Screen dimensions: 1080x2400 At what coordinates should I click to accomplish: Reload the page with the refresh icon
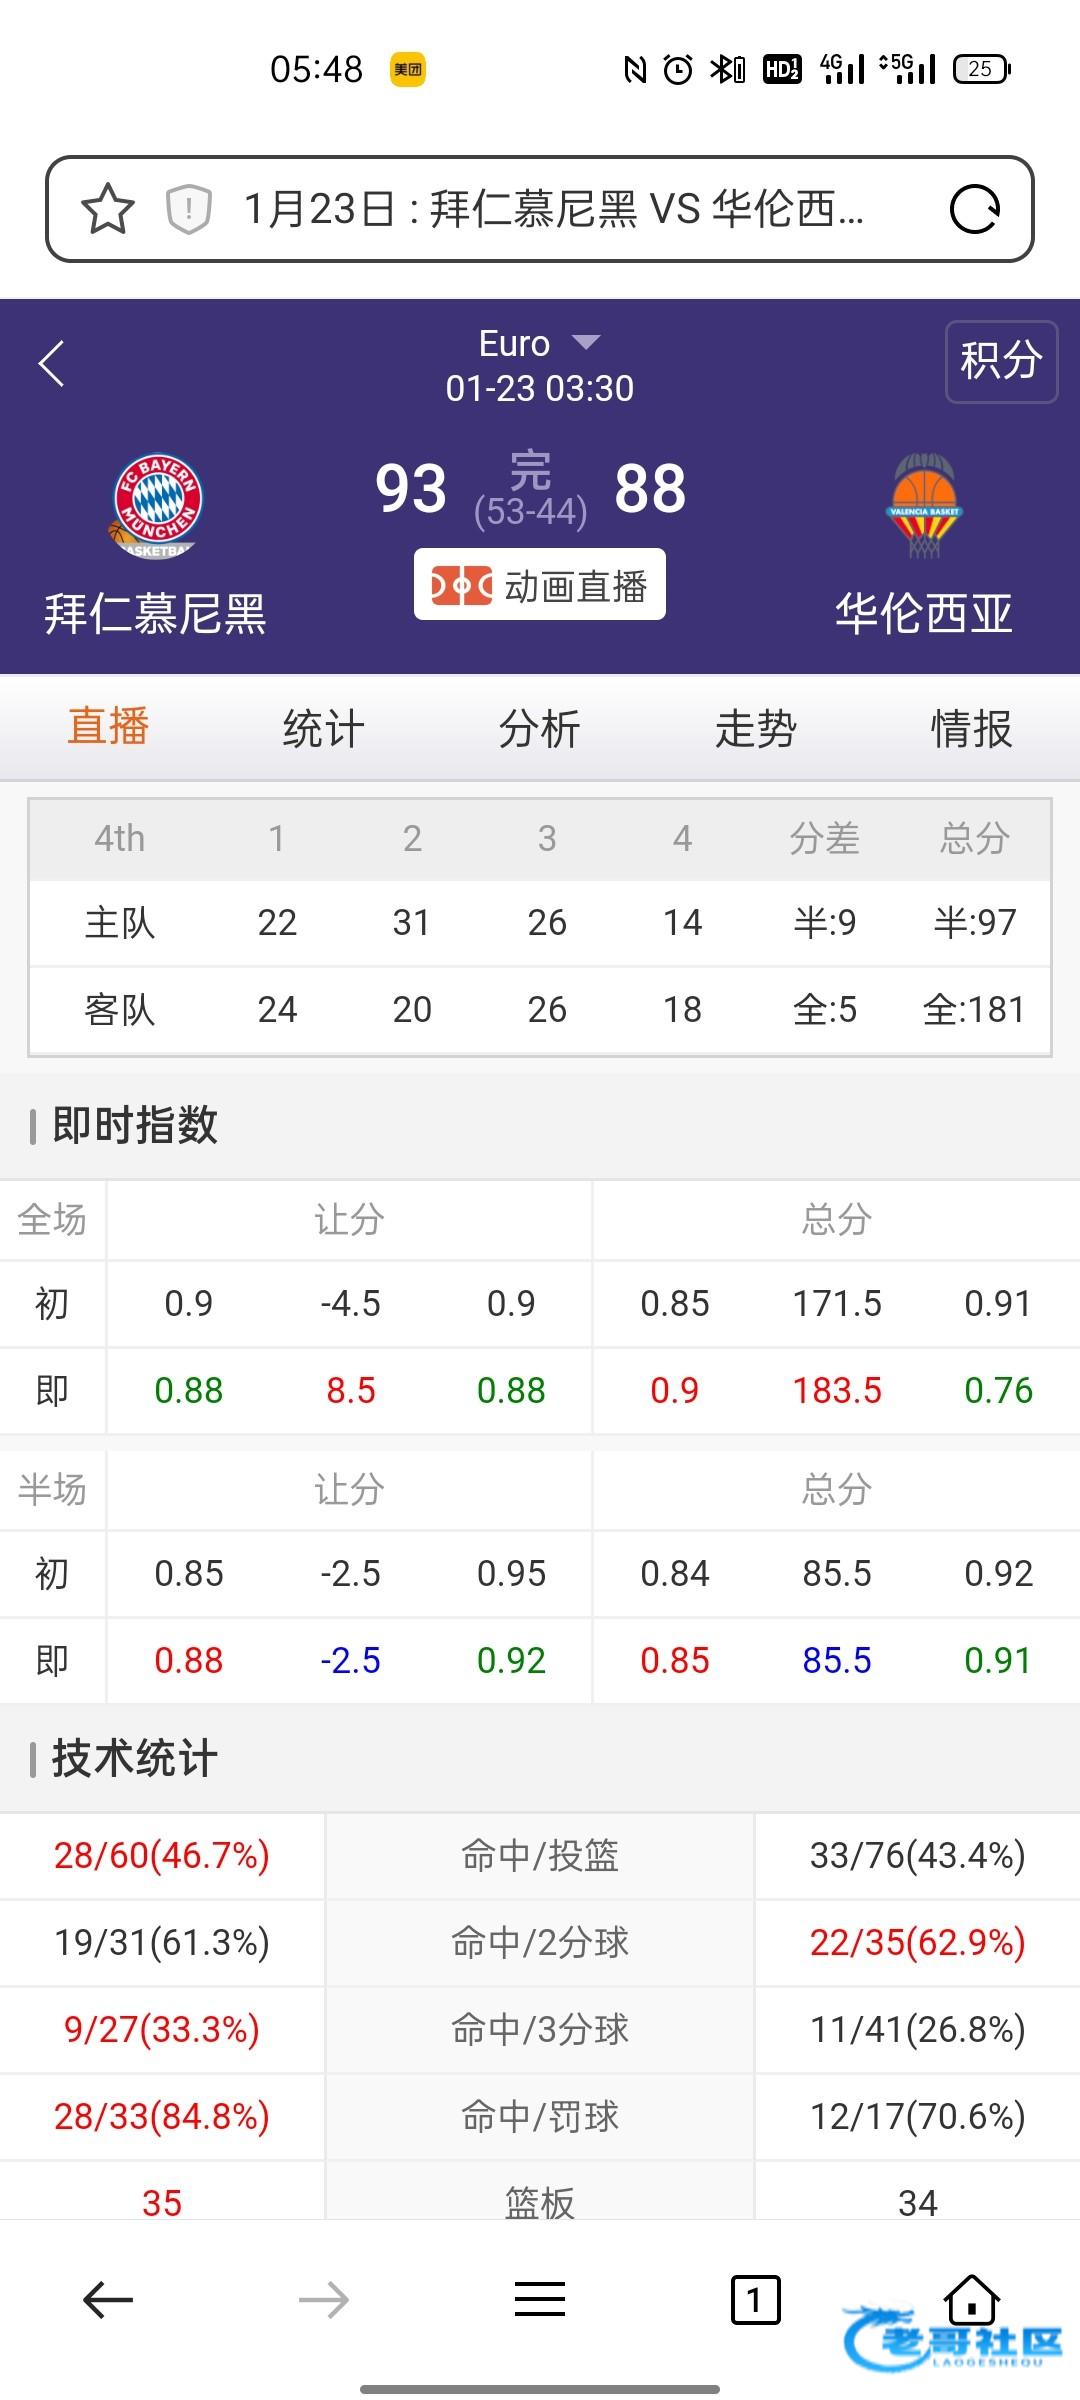click(974, 210)
